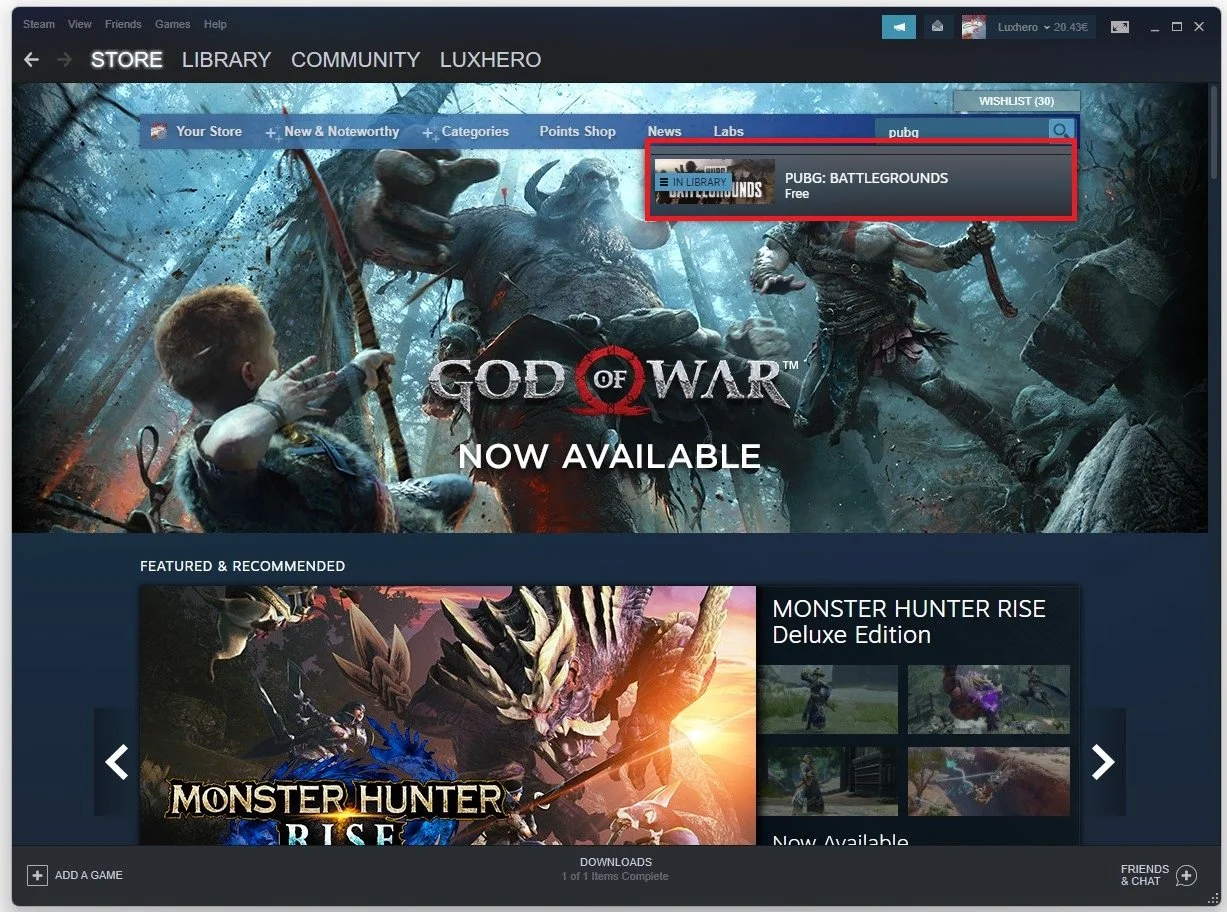Show previous featured carousel item
1227x912 pixels.
[116, 762]
